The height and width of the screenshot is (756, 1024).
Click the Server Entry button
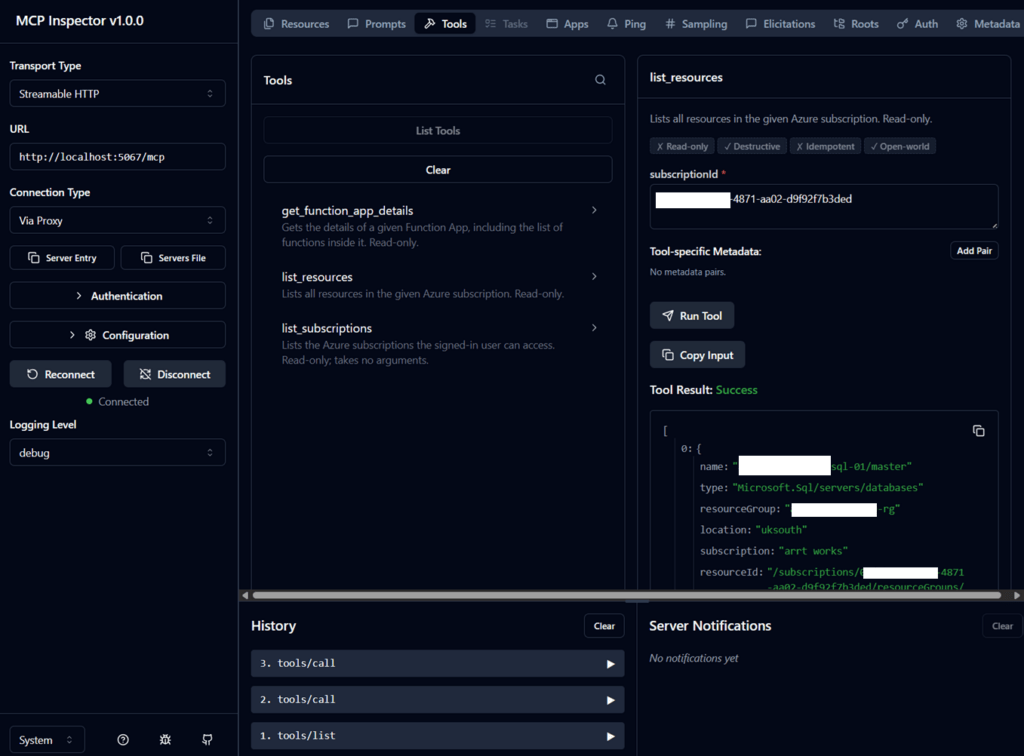point(62,258)
